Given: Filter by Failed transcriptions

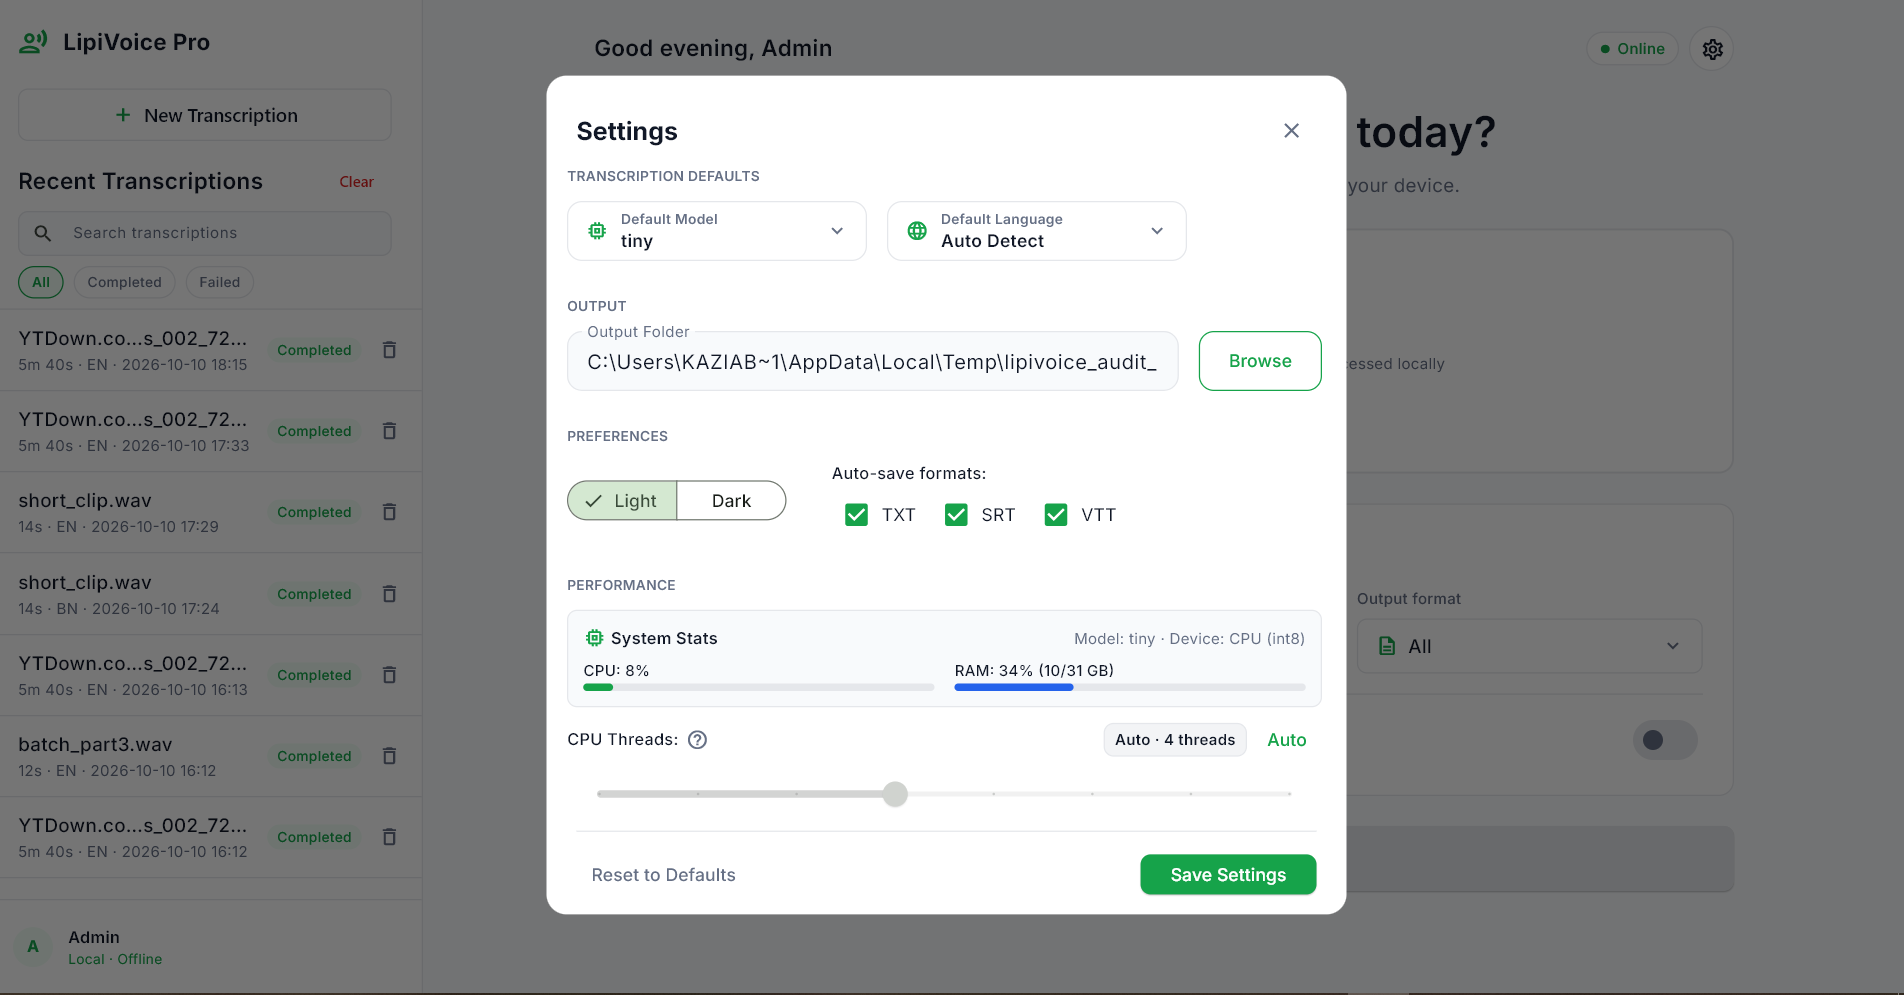Looking at the screenshot, I should click(219, 282).
